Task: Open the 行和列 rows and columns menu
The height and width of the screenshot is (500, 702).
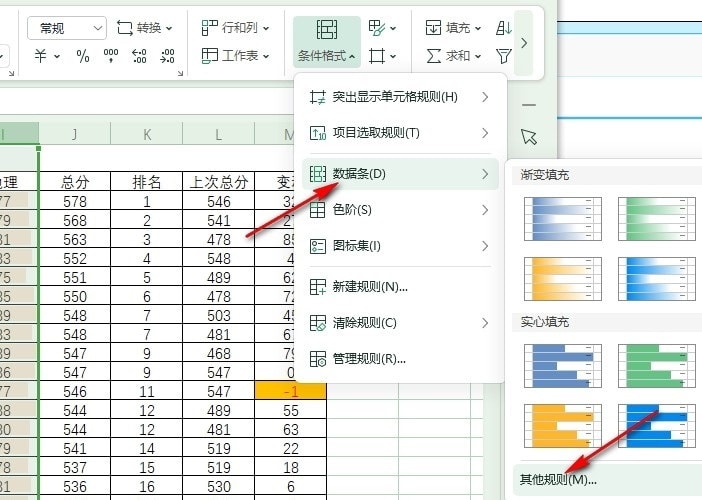Action: pyautogui.click(x=235, y=28)
